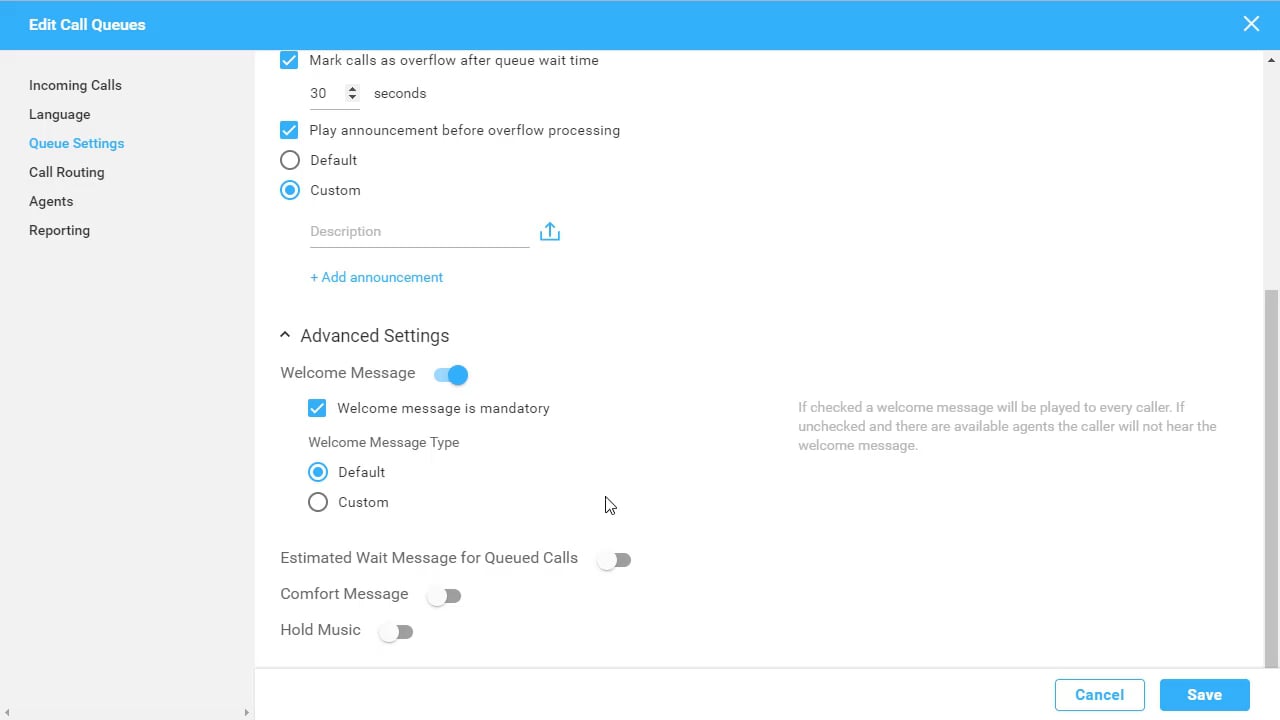Select Default overflow announcement radio button
1280x720 pixels.
(x=290, y=160)
